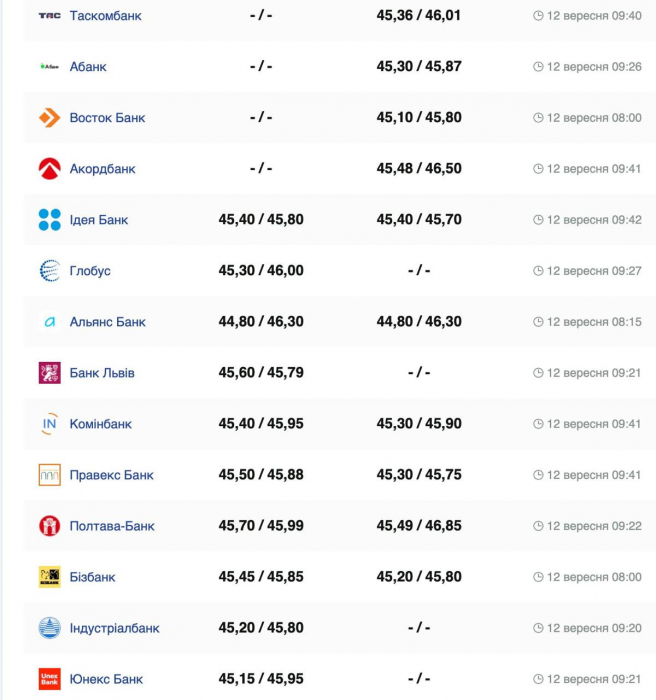This screenshot has width=656, height=700.
Task: Click the clock icon in Таскомбанк row
Action: (538, 16)
